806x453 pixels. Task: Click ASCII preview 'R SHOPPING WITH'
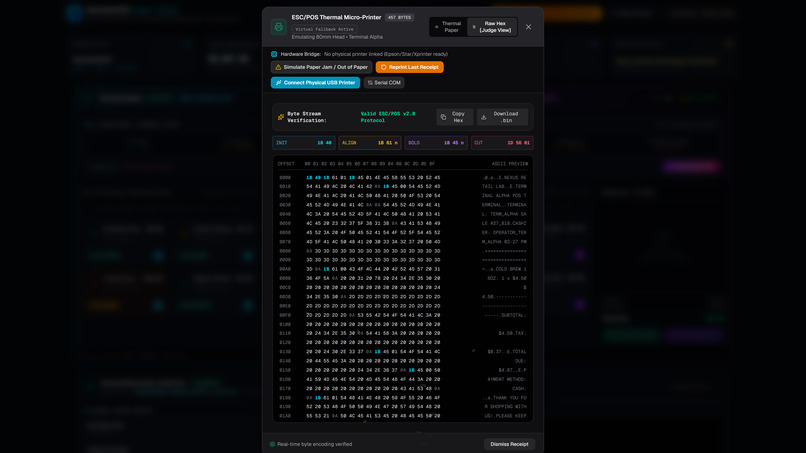(x=505, y=407)
